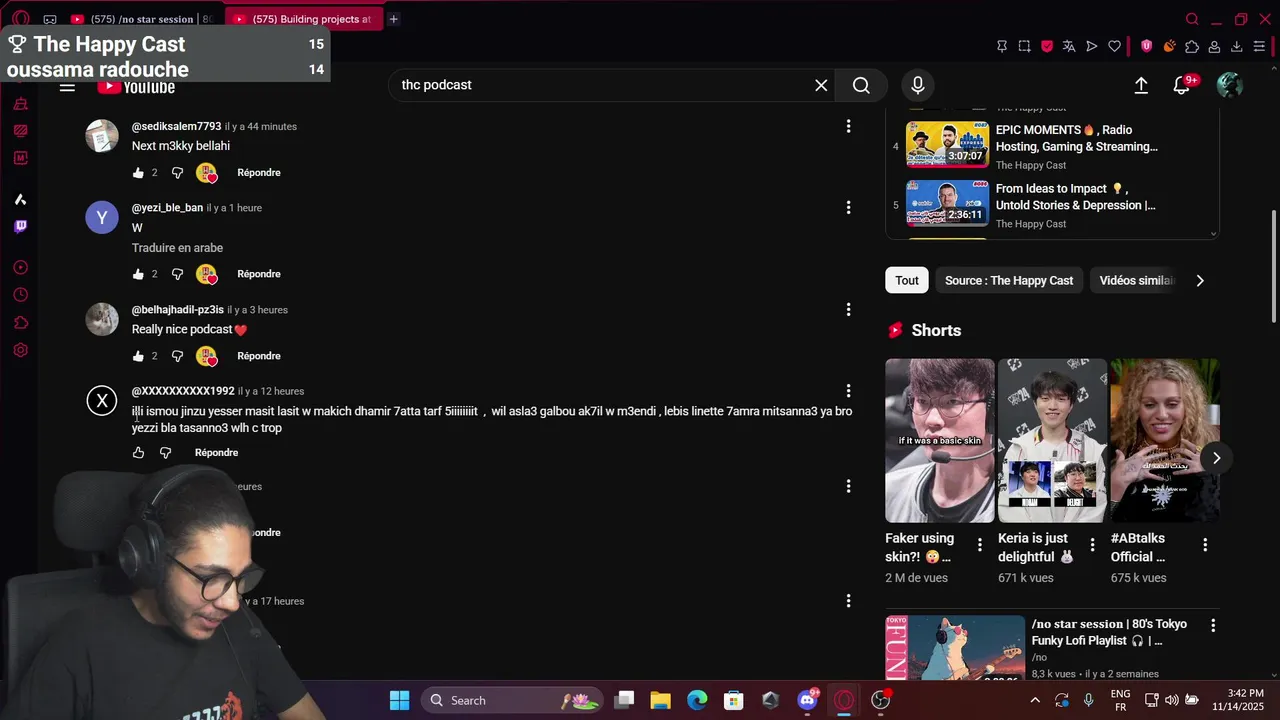
Task: Click the translate page icon in the address bar
Action: coord(1069,47)
